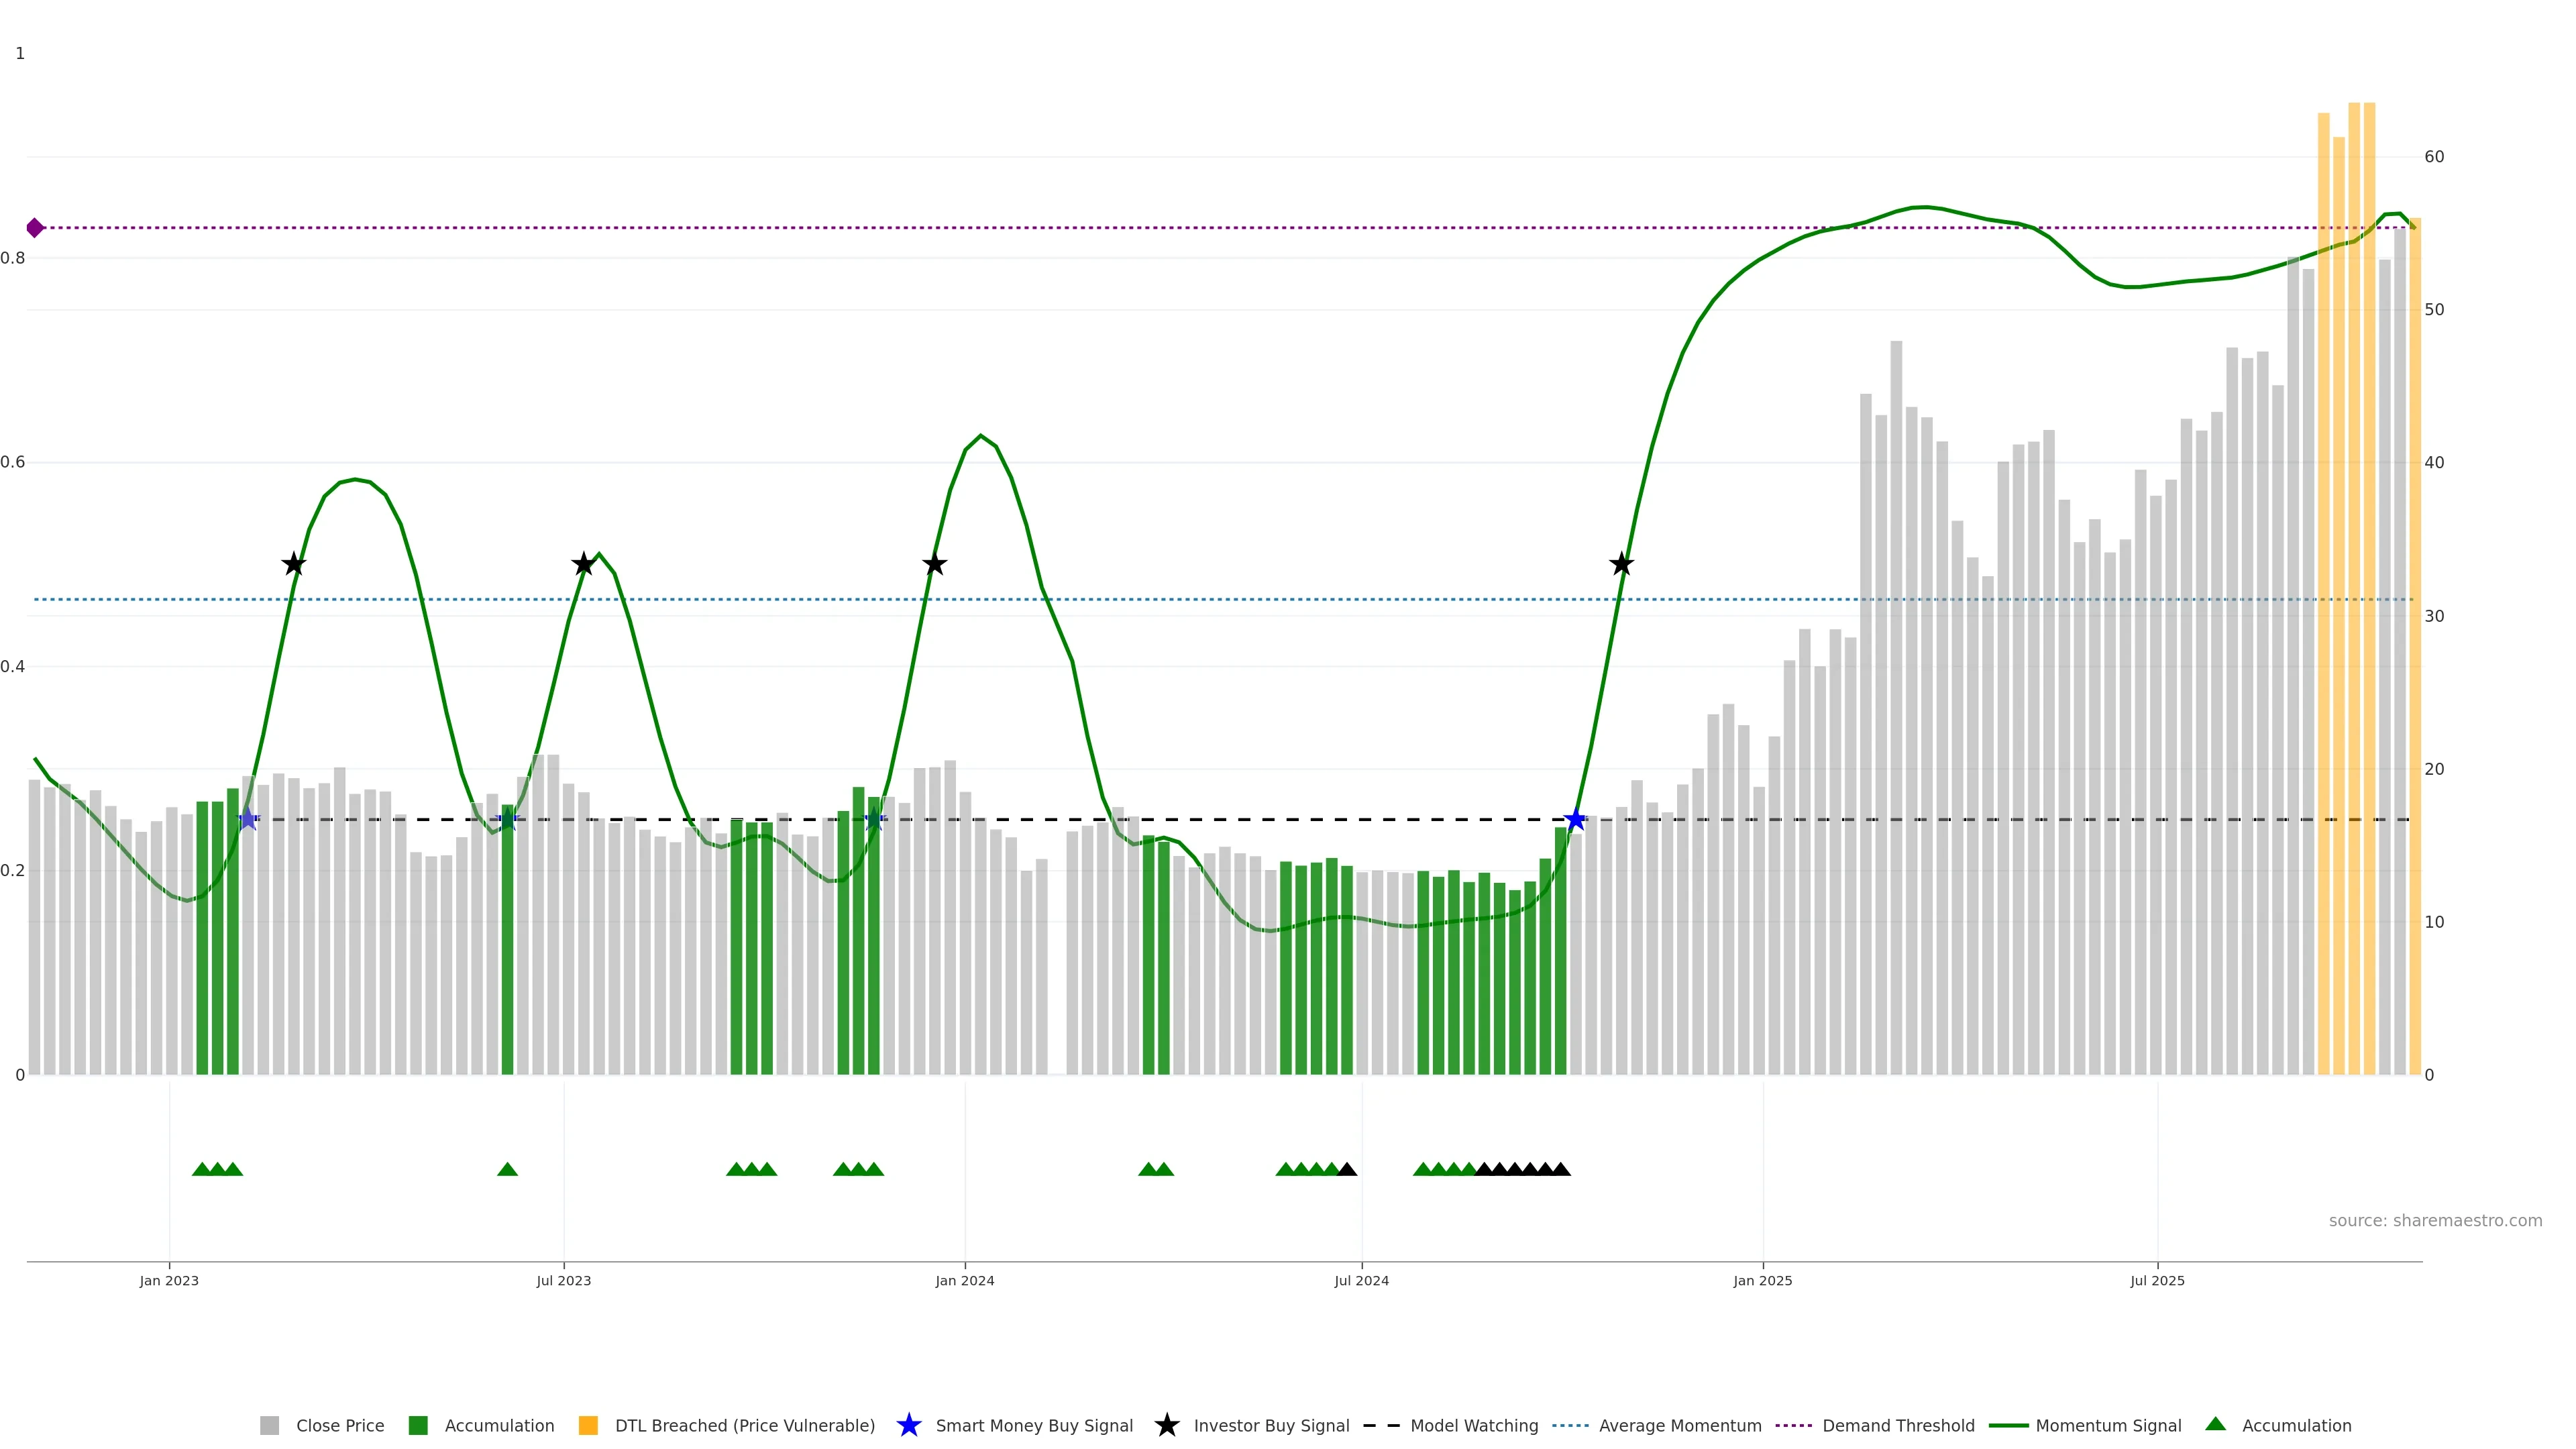Image resolution: width=2576 pixels, height=1449 pixels.
Task: Click the black star near January 2024
Action: (934, 564)
